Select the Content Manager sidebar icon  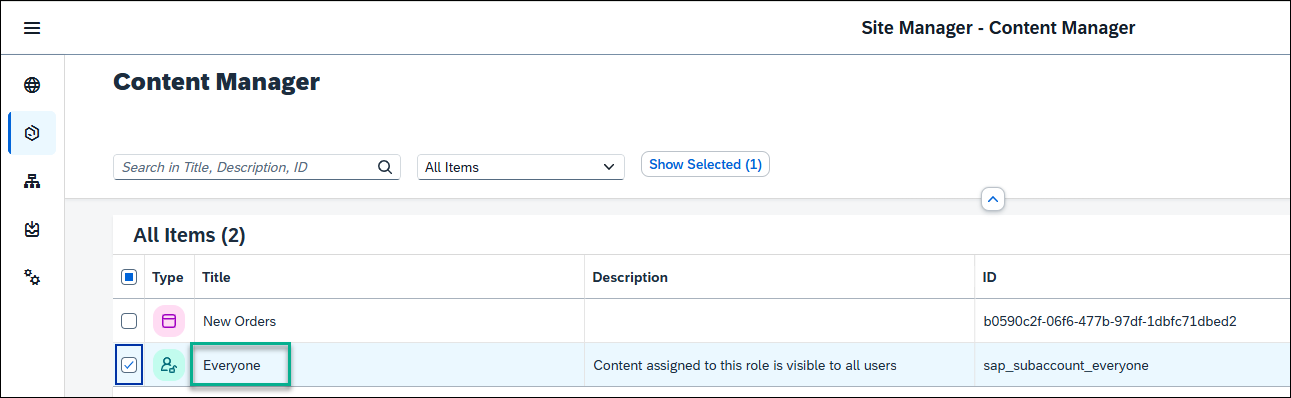coord(32,133)
